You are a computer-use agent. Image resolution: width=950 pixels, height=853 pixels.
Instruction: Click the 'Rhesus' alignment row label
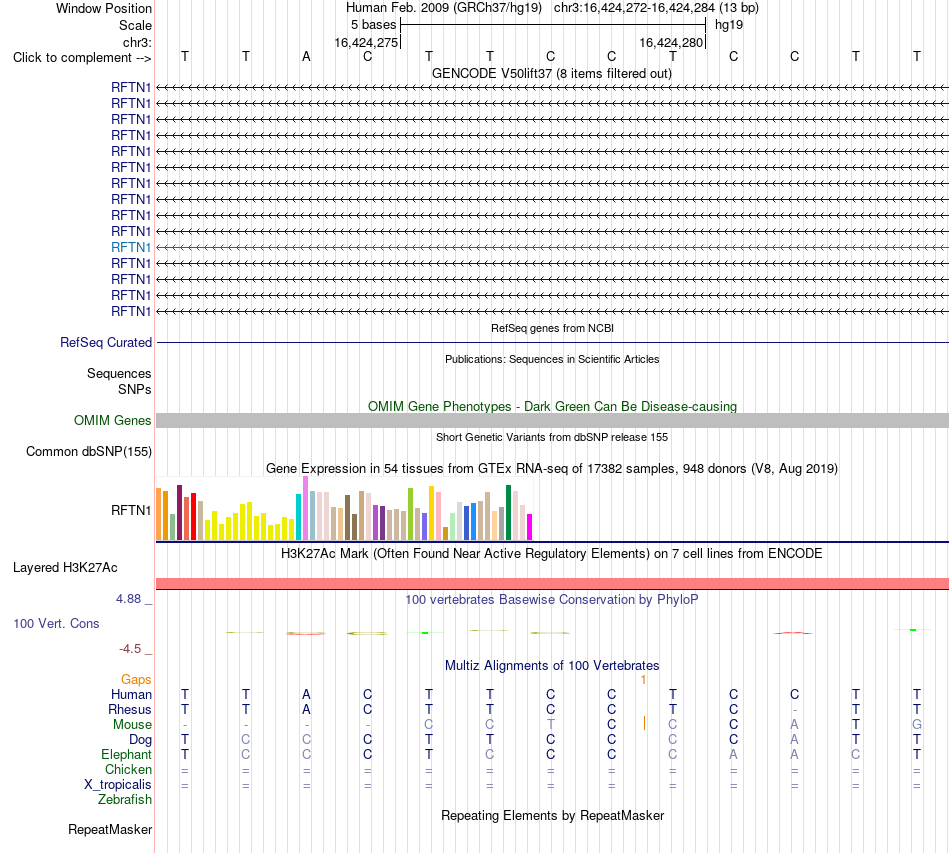(x=130, y=709)
